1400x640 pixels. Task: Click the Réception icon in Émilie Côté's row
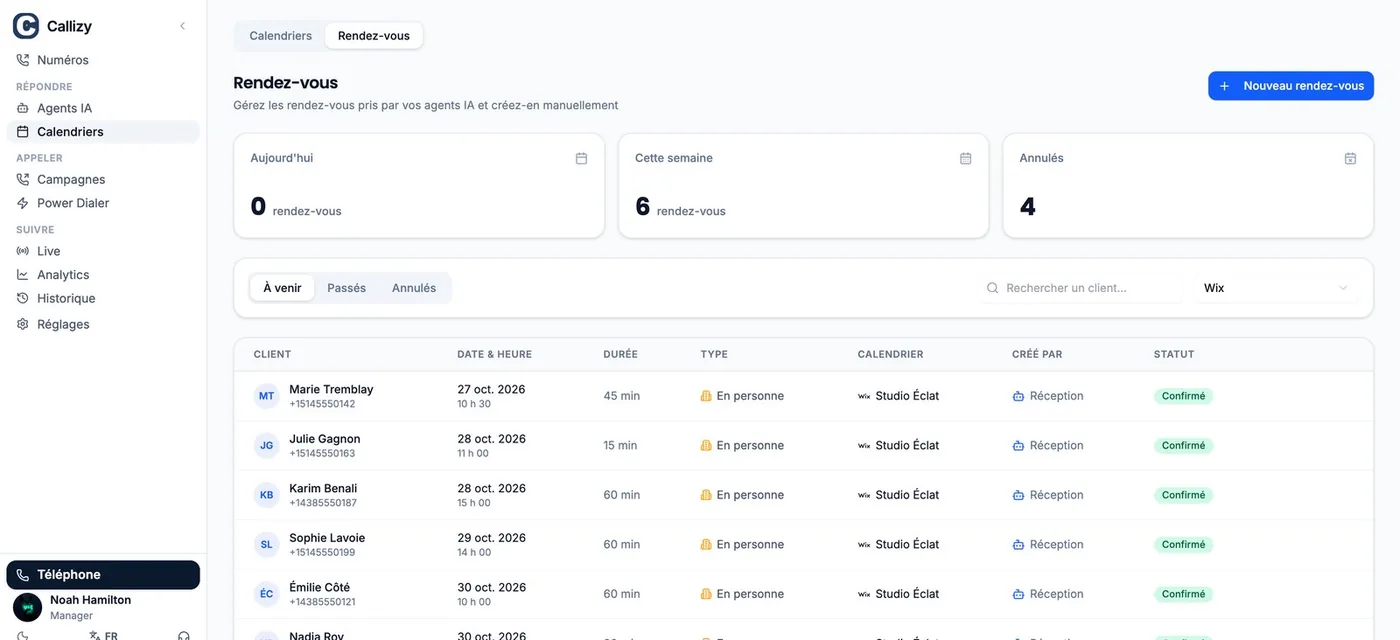1018,594
